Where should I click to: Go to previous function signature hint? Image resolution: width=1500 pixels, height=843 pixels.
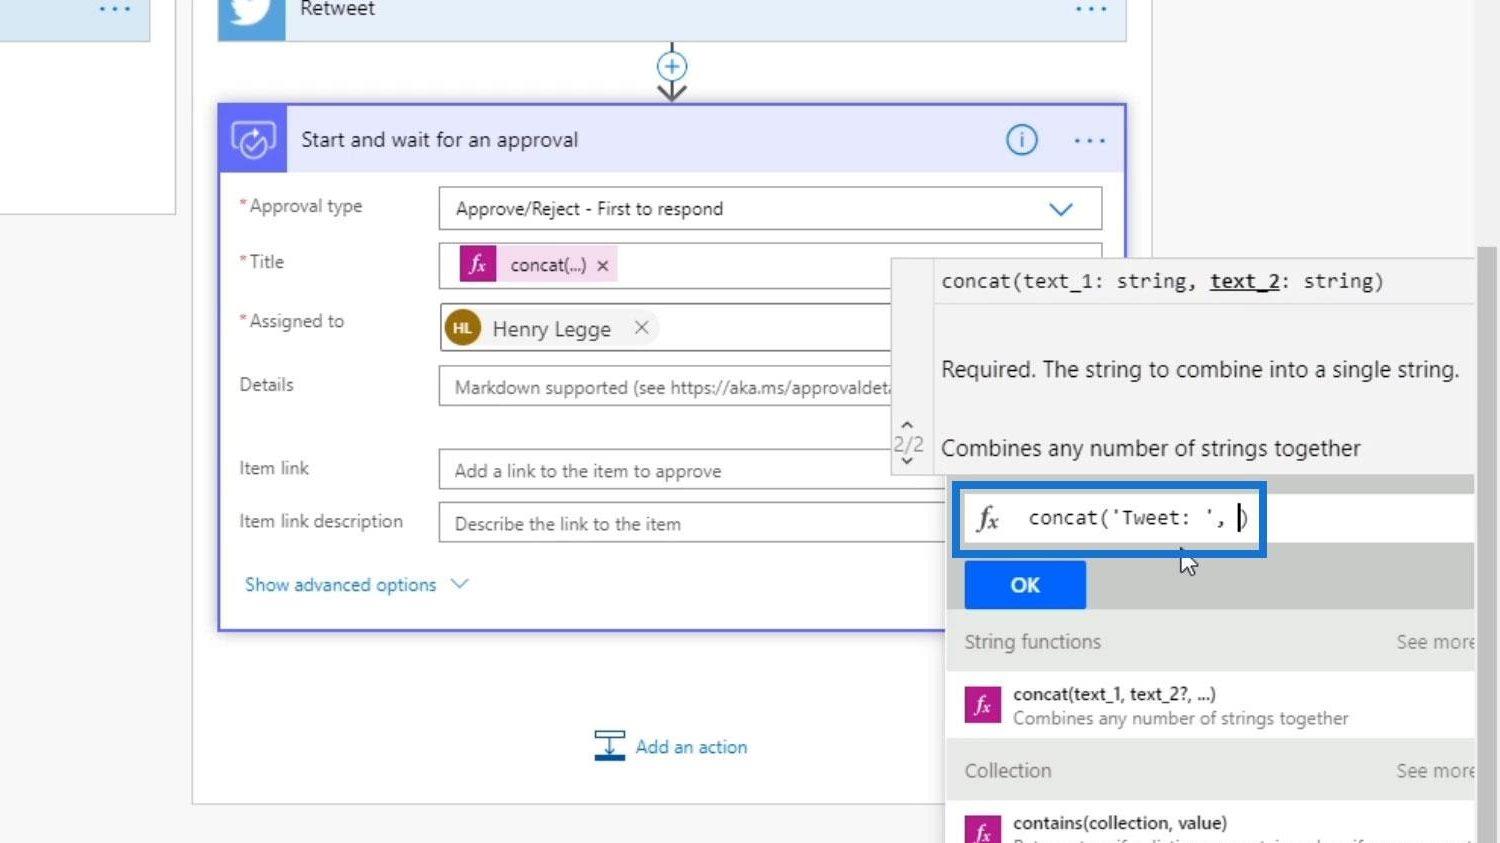[907, 425]
